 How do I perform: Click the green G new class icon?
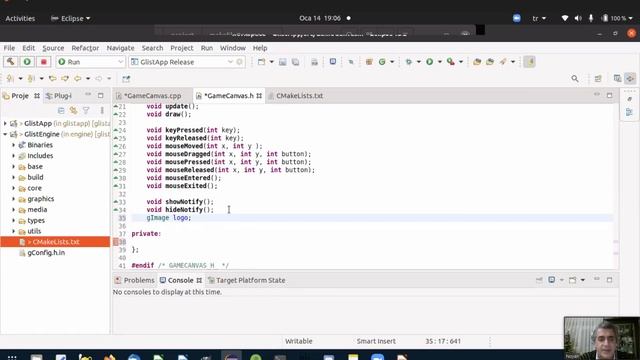coord(382,62)
